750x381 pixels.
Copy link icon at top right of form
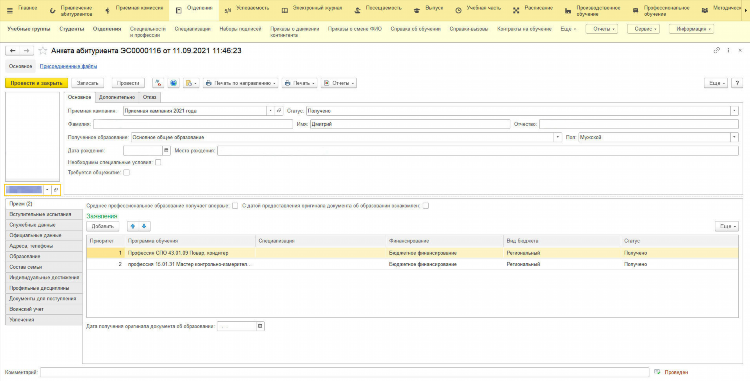(717, 50)
